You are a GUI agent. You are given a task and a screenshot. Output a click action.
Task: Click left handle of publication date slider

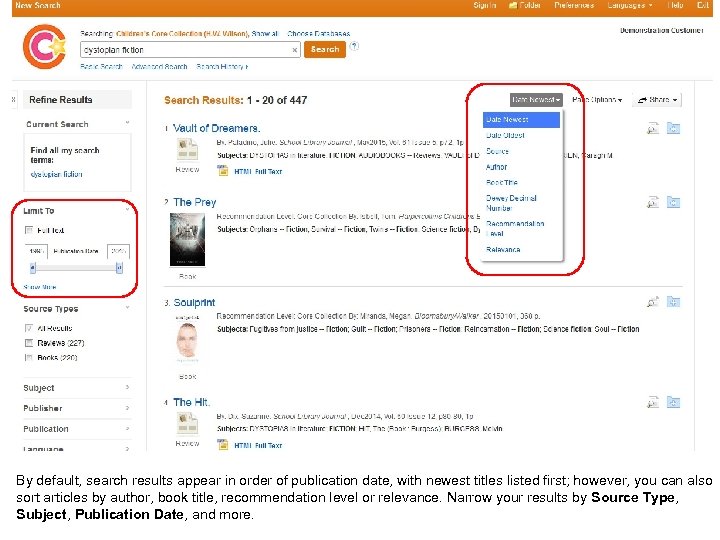click(x=33, y=268)
